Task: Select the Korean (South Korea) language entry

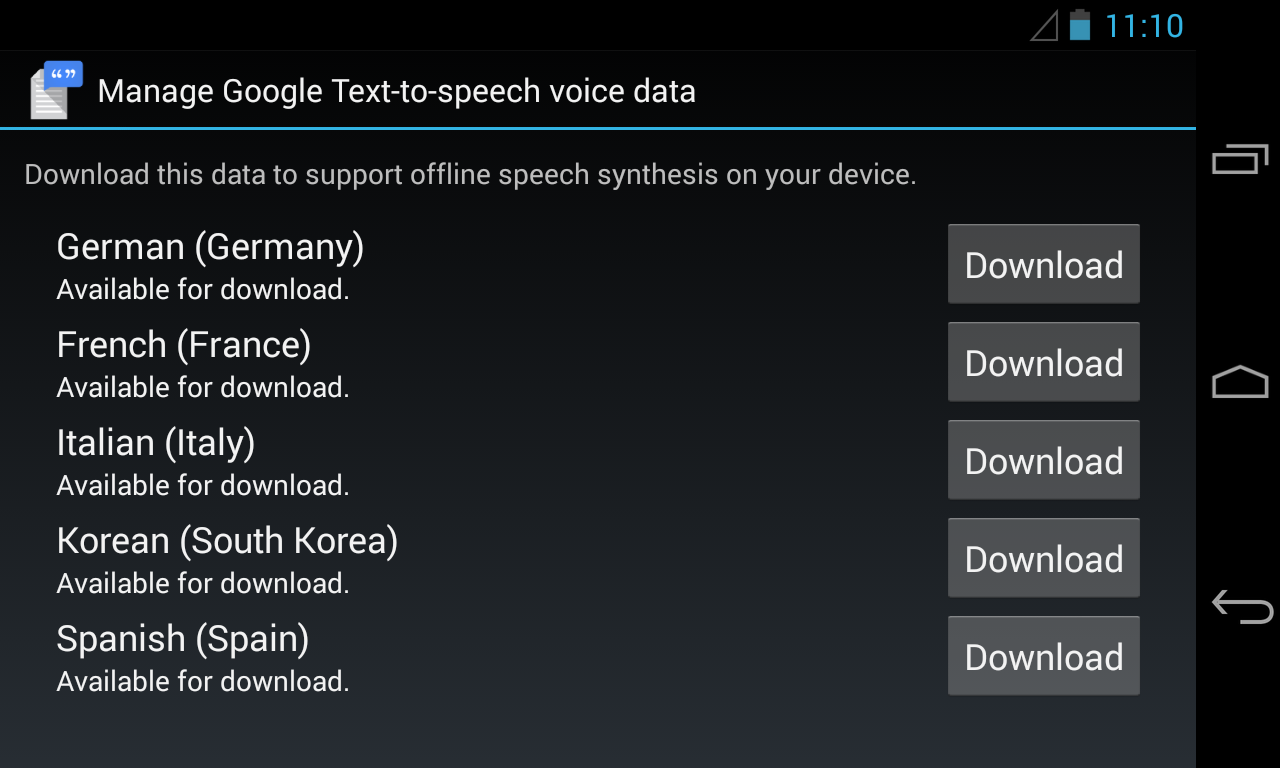Action: 227,541
